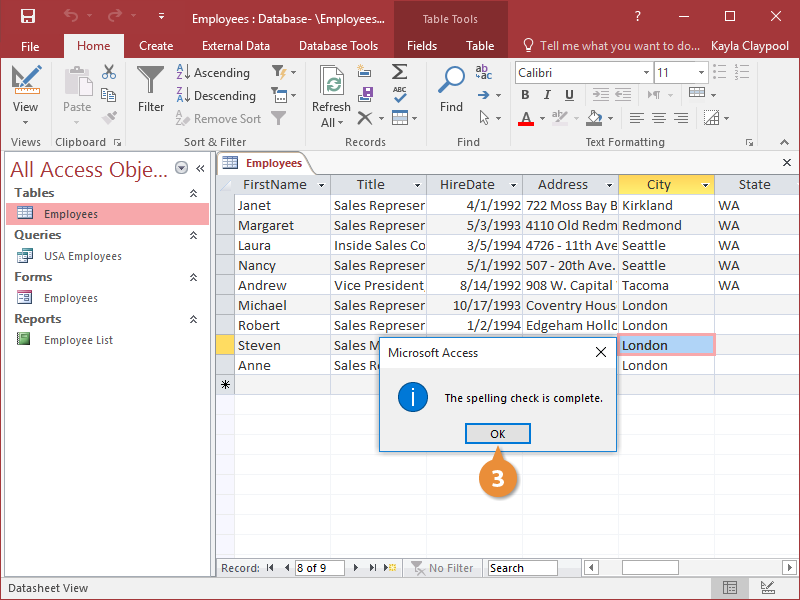Screen dimensions: 800x600
Task: Click the Totals sigma icon
Action: point(399,72)
